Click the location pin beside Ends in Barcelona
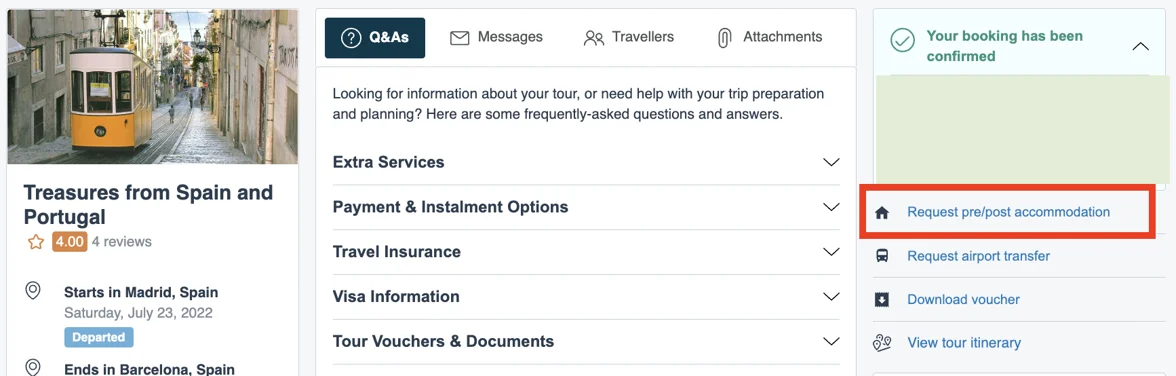1176x376 pixels. coord(33,367)
